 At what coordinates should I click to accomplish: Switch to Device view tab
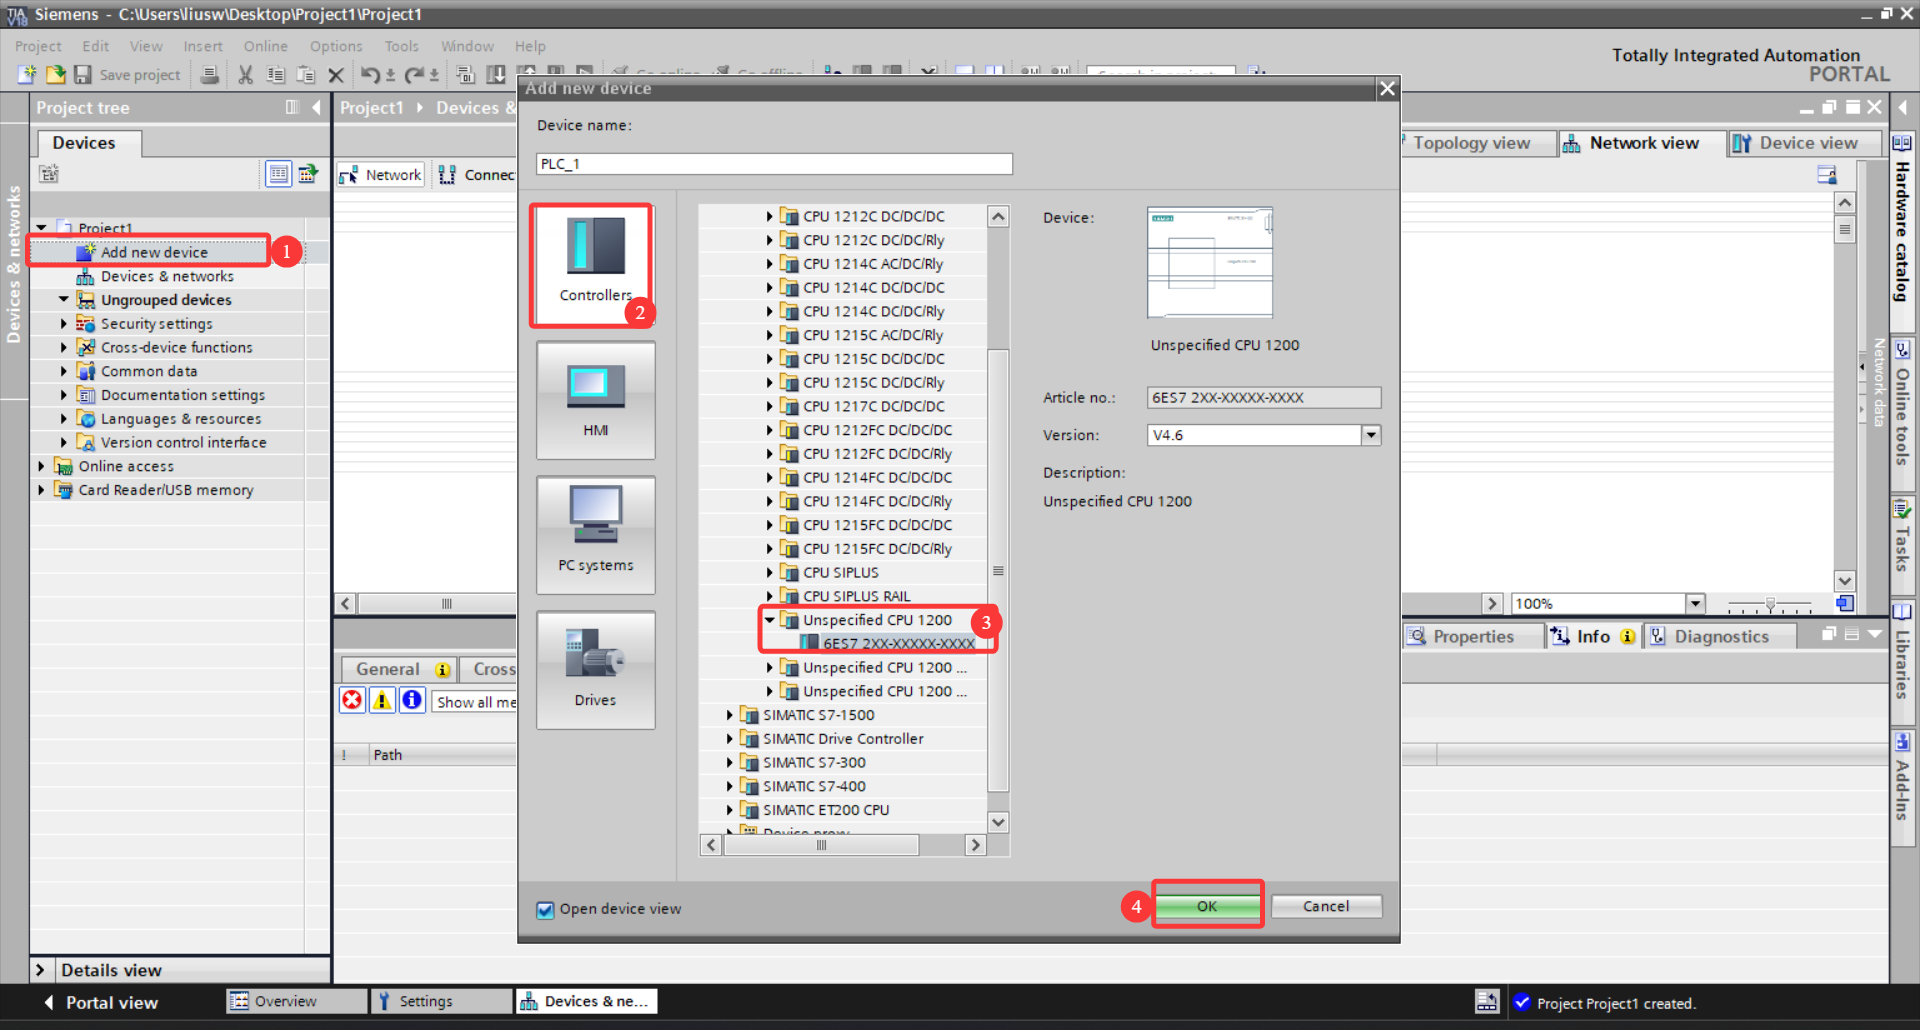[x=1805, y=143]
